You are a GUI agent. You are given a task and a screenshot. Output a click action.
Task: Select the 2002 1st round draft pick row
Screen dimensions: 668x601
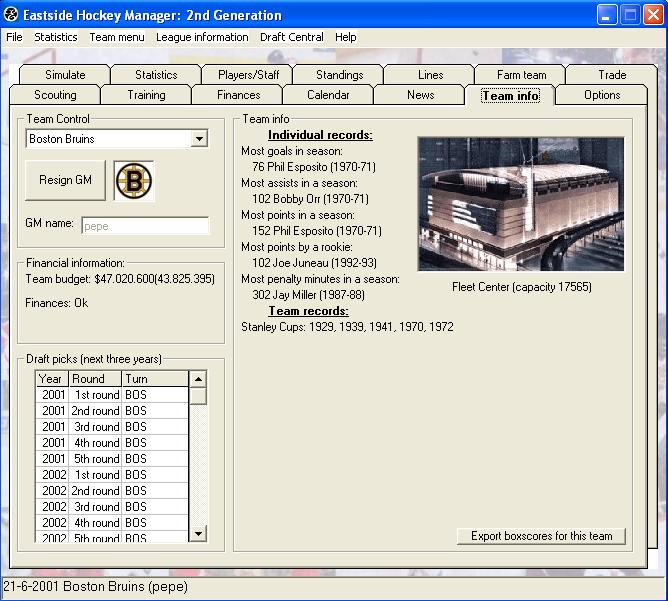pyautogui.click(x=112, y=475)
